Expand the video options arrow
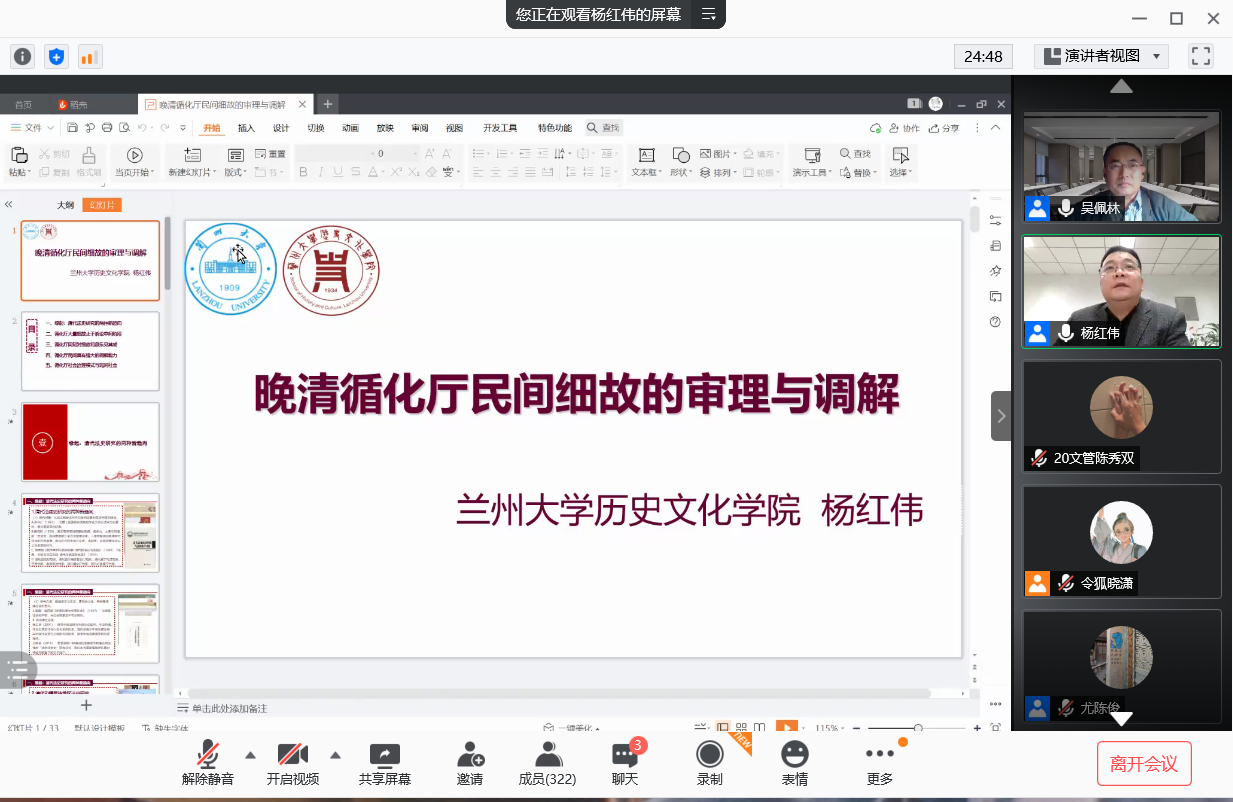Image resolution: width=1233 pixels, height=802 pixels. (x=336, y=755)
